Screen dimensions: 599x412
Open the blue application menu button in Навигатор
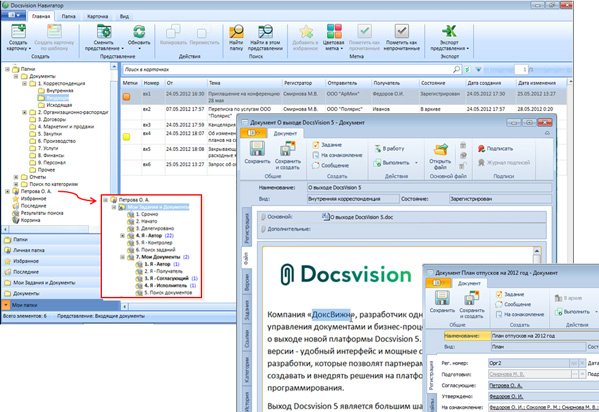tap(13, 15)
